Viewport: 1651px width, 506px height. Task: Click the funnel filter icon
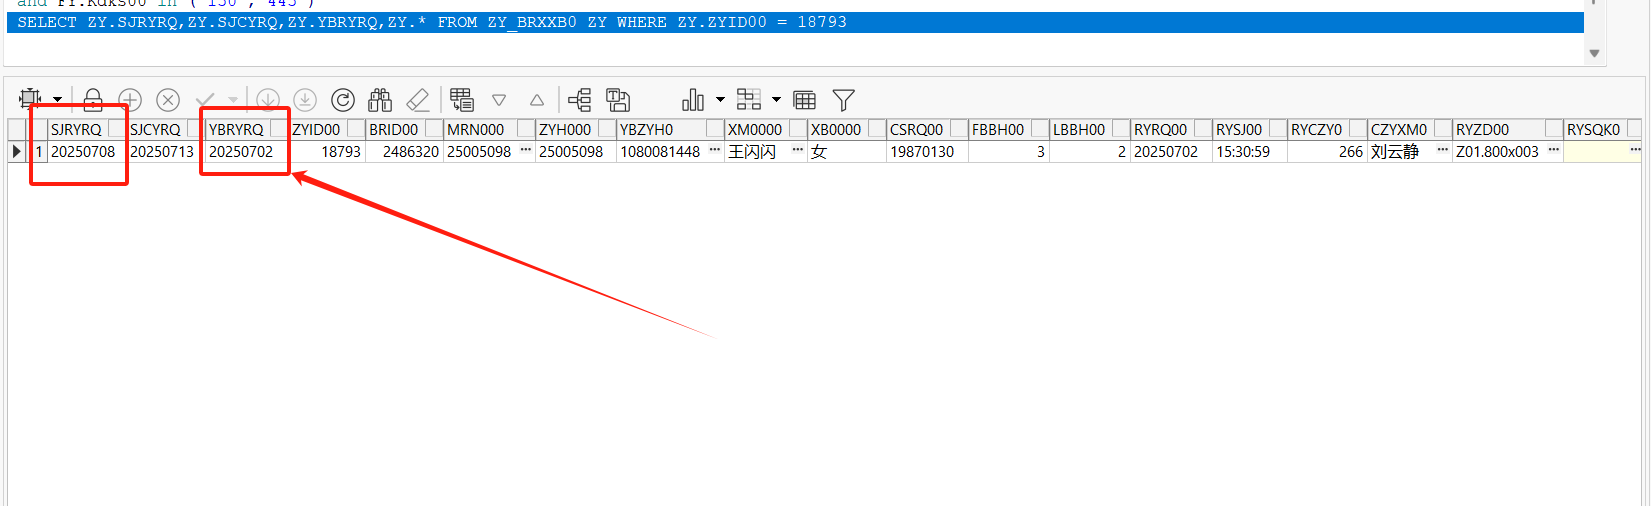[844, 100]
